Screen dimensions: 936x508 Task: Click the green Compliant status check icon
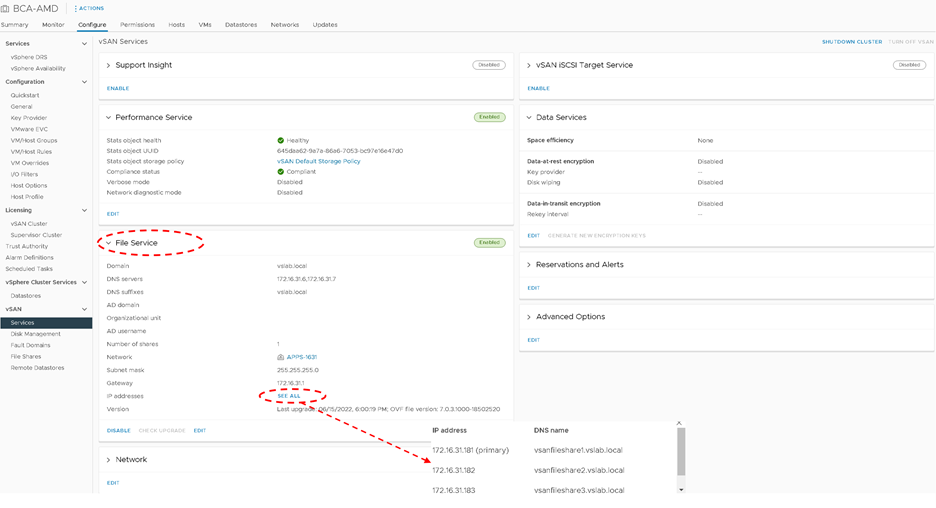(281, 172)
